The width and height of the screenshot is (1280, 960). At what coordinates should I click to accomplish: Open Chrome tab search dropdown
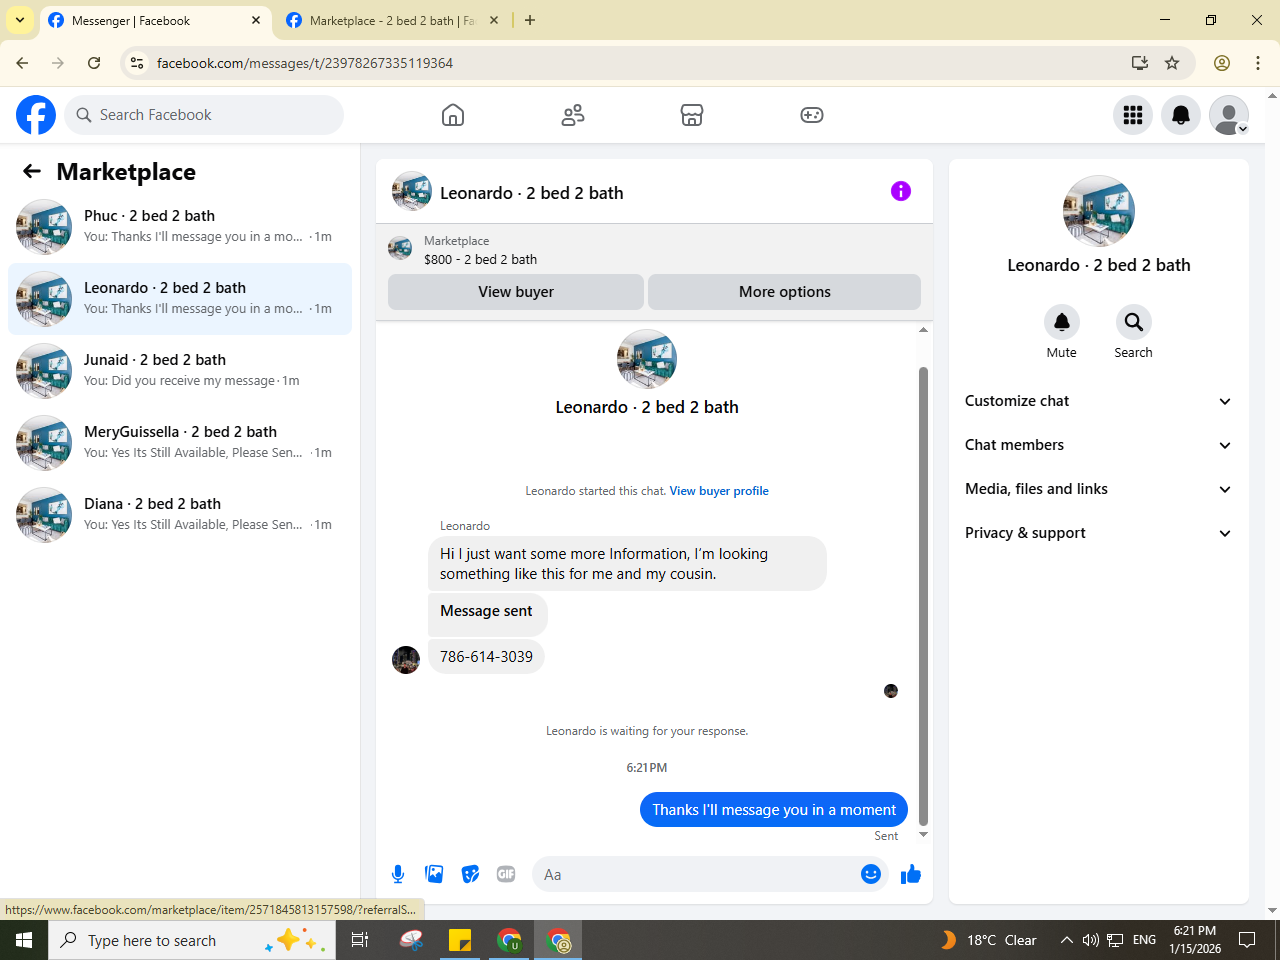(x=20, y=20)
